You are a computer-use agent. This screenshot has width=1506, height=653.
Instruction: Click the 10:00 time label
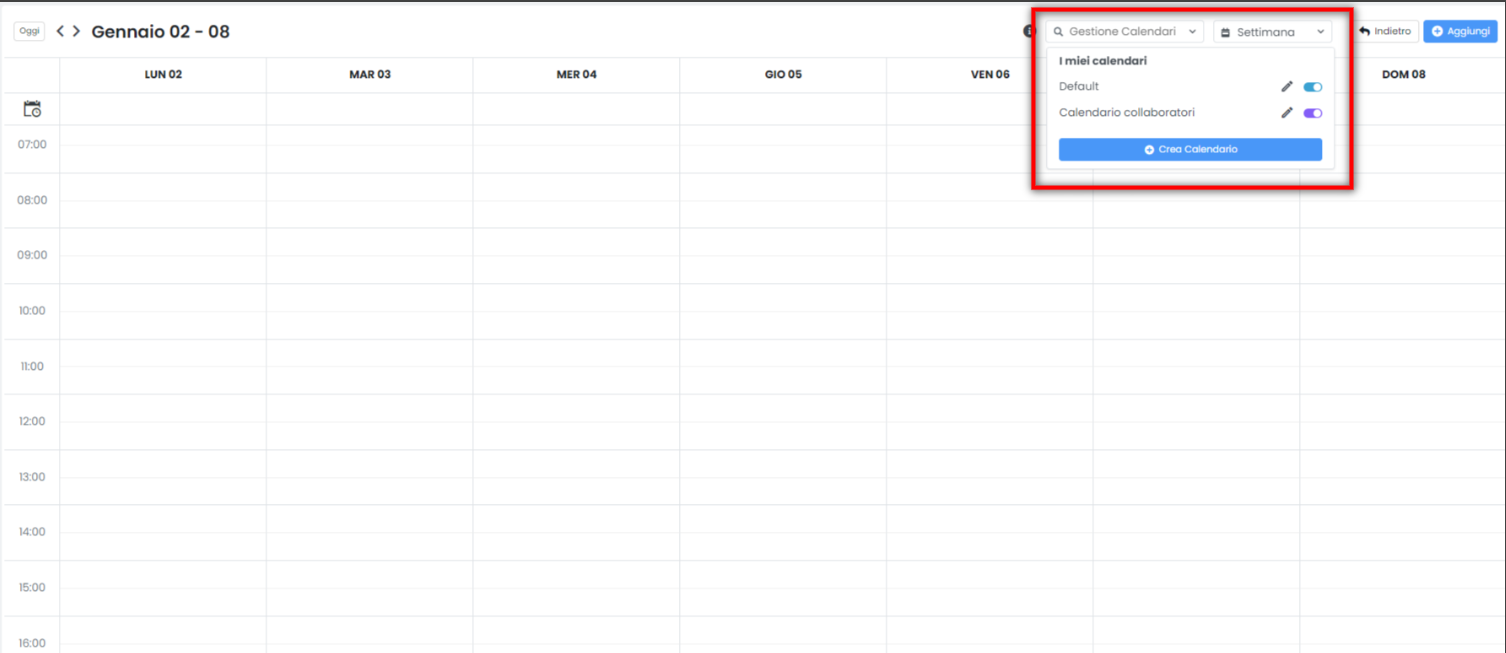coord(33,311)
